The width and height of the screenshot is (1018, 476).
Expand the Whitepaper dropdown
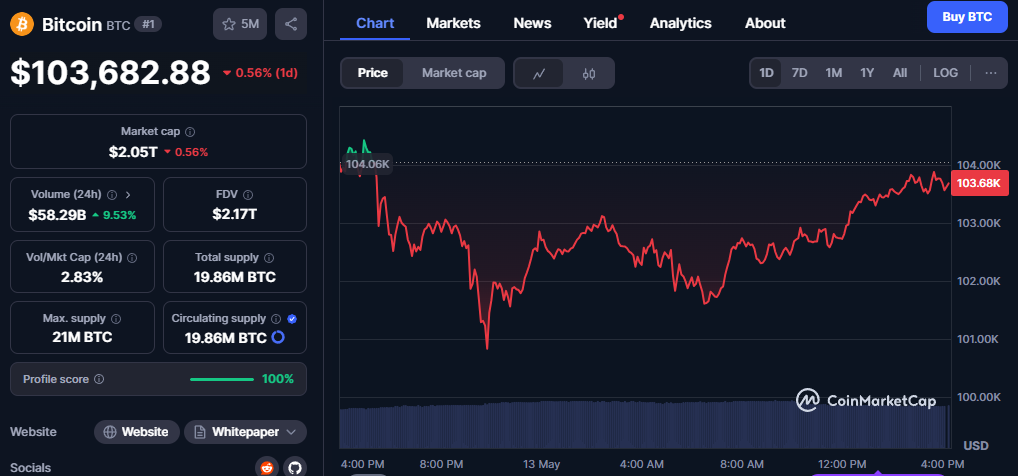pos(245,432)
